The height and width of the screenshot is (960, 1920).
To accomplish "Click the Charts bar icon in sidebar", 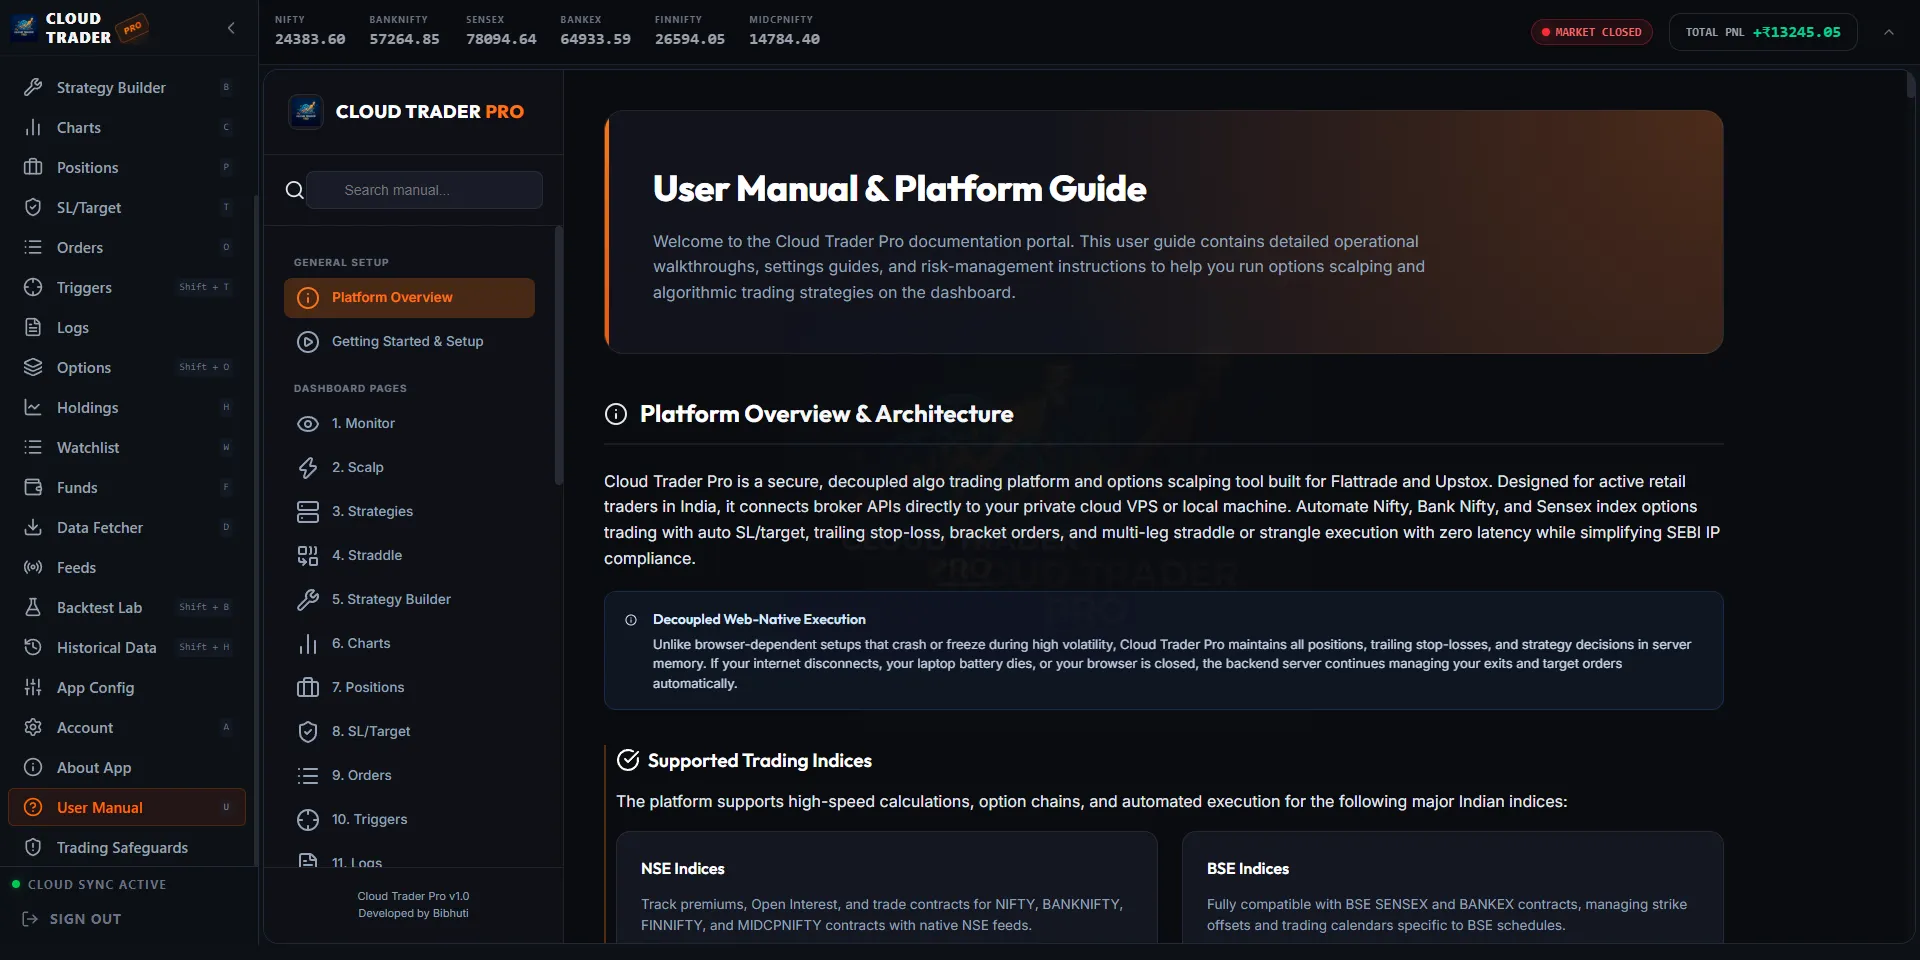I will click(x=33, y=127).
